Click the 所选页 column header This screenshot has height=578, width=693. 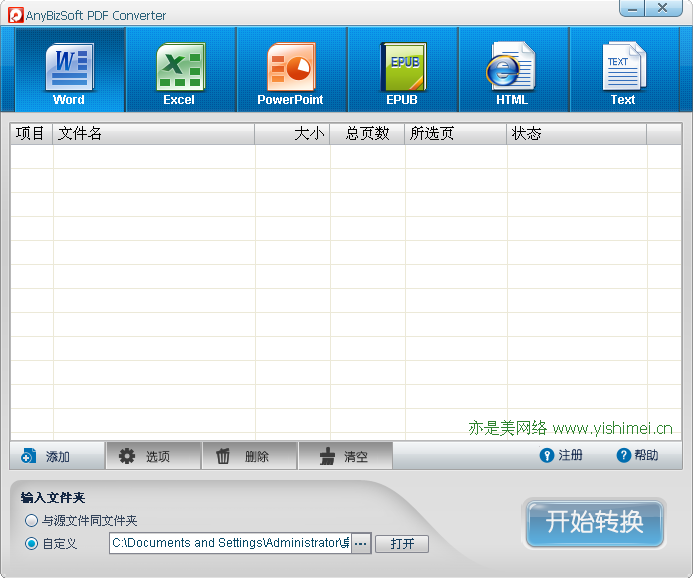(456, 133)
